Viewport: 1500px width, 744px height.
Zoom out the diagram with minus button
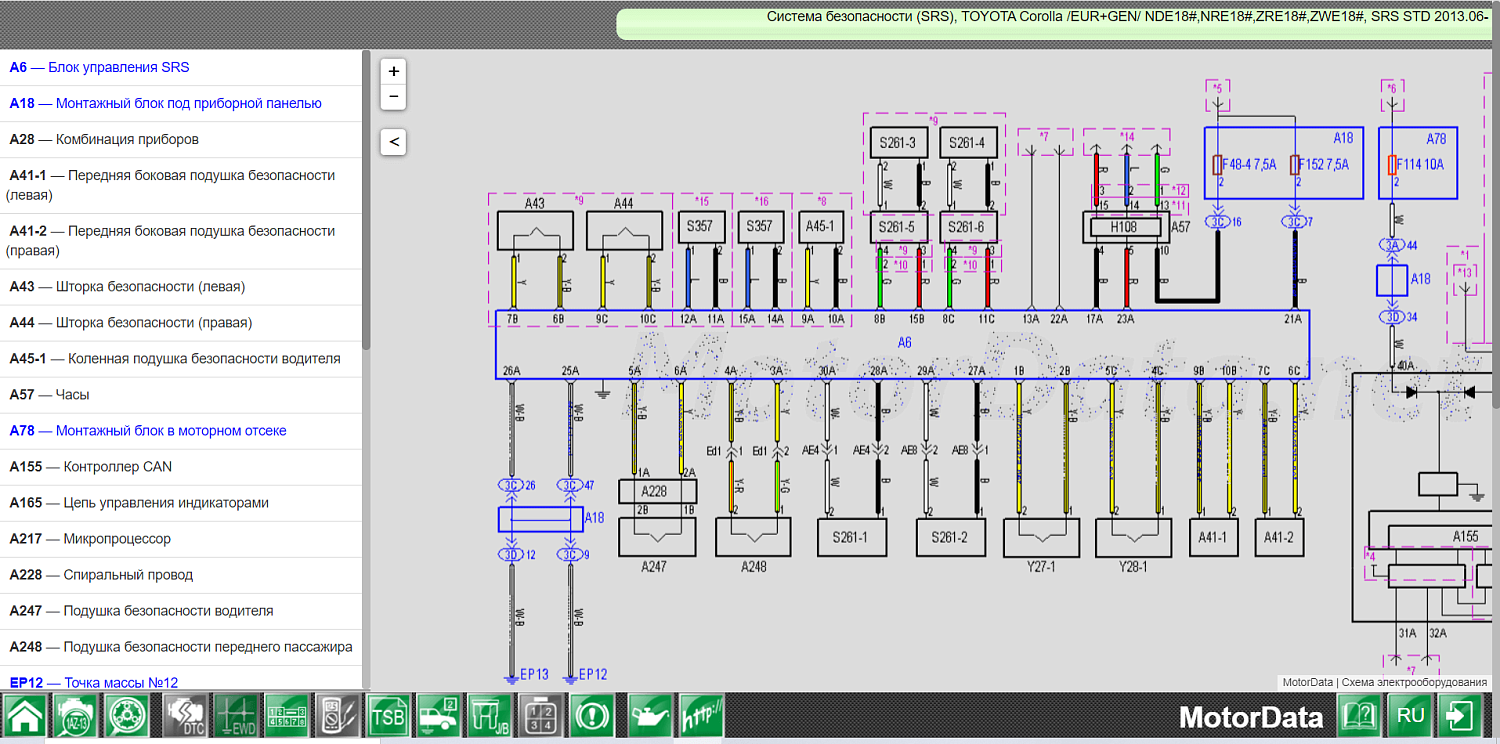tap(394, 96)
